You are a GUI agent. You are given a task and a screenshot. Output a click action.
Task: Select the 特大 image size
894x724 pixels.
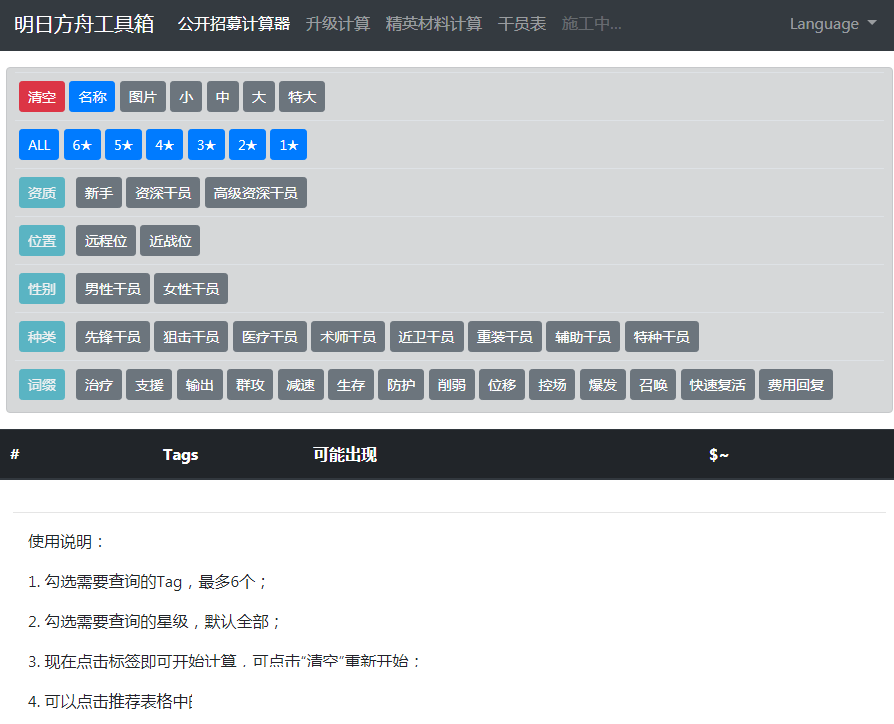point(302,97)
